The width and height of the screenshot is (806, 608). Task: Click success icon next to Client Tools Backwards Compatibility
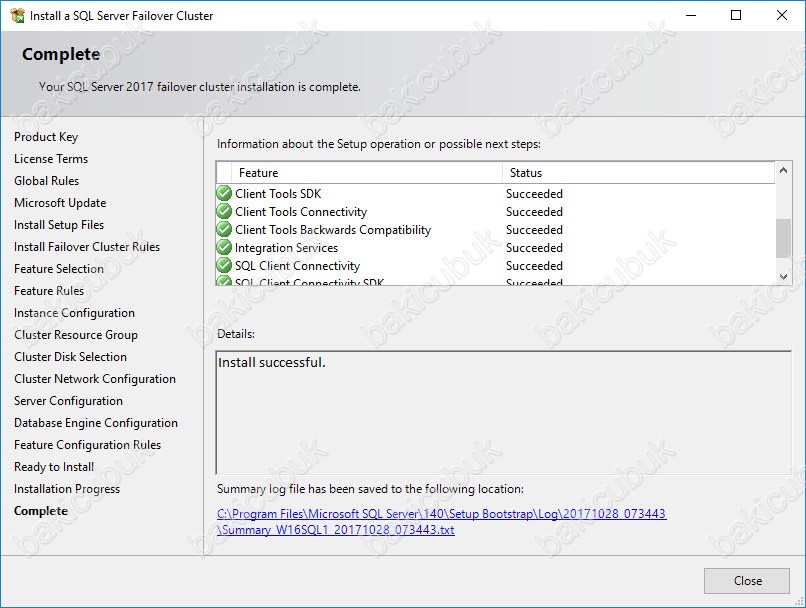pos(224,230)
